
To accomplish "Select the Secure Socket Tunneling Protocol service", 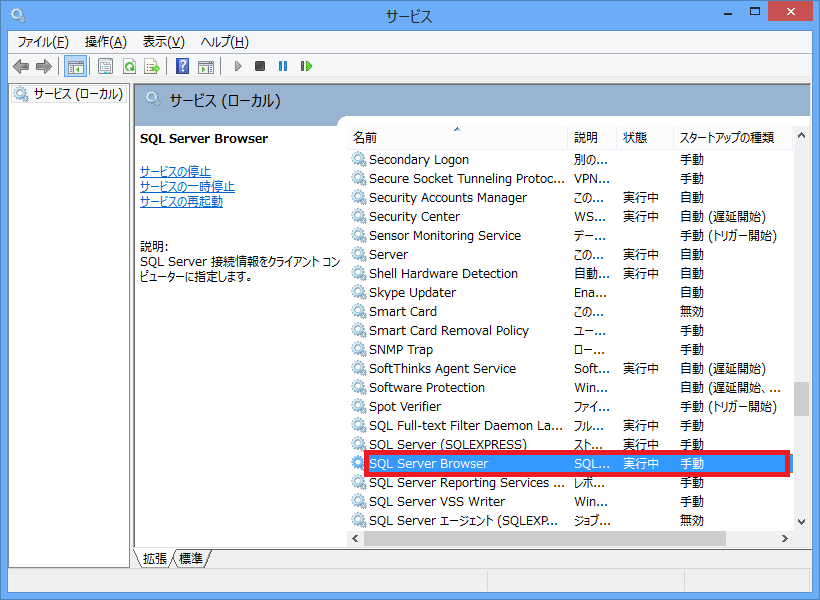I will coord(570,178).
